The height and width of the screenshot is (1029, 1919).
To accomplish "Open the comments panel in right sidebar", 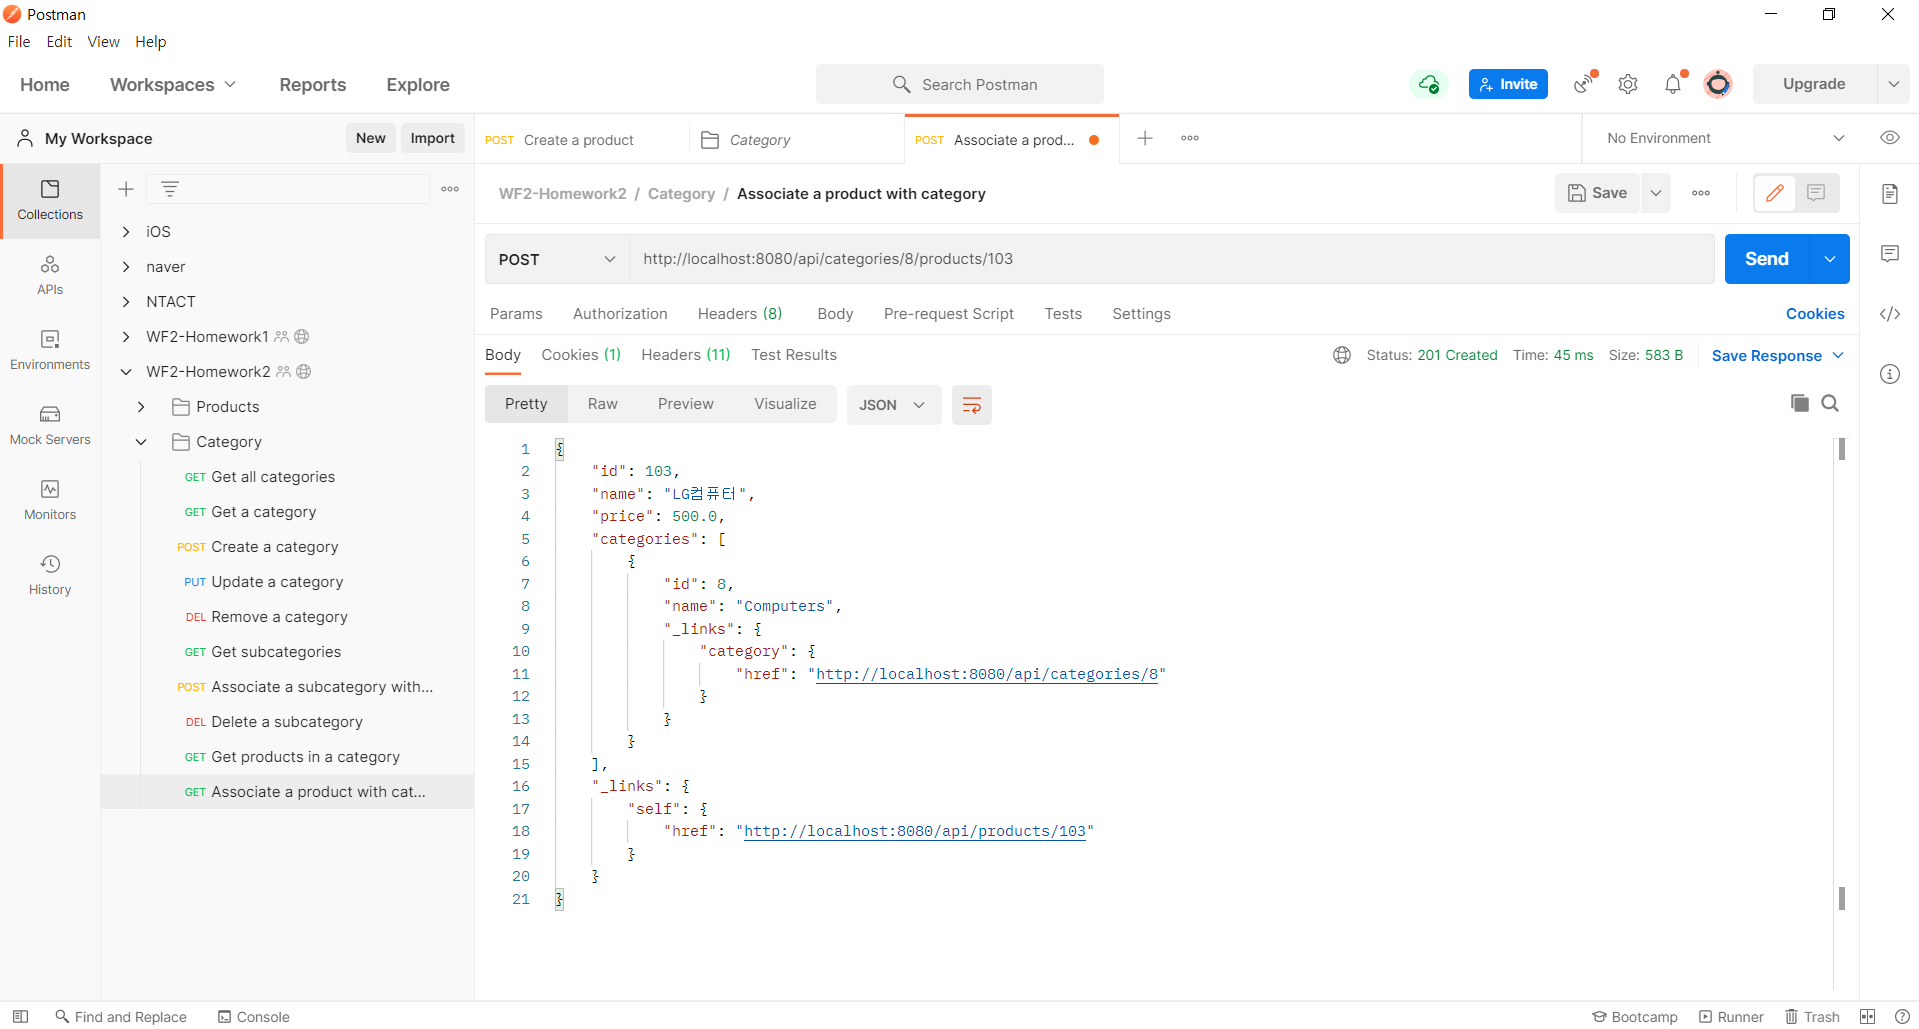I will pyautogui.click(x=1889, y=254).
